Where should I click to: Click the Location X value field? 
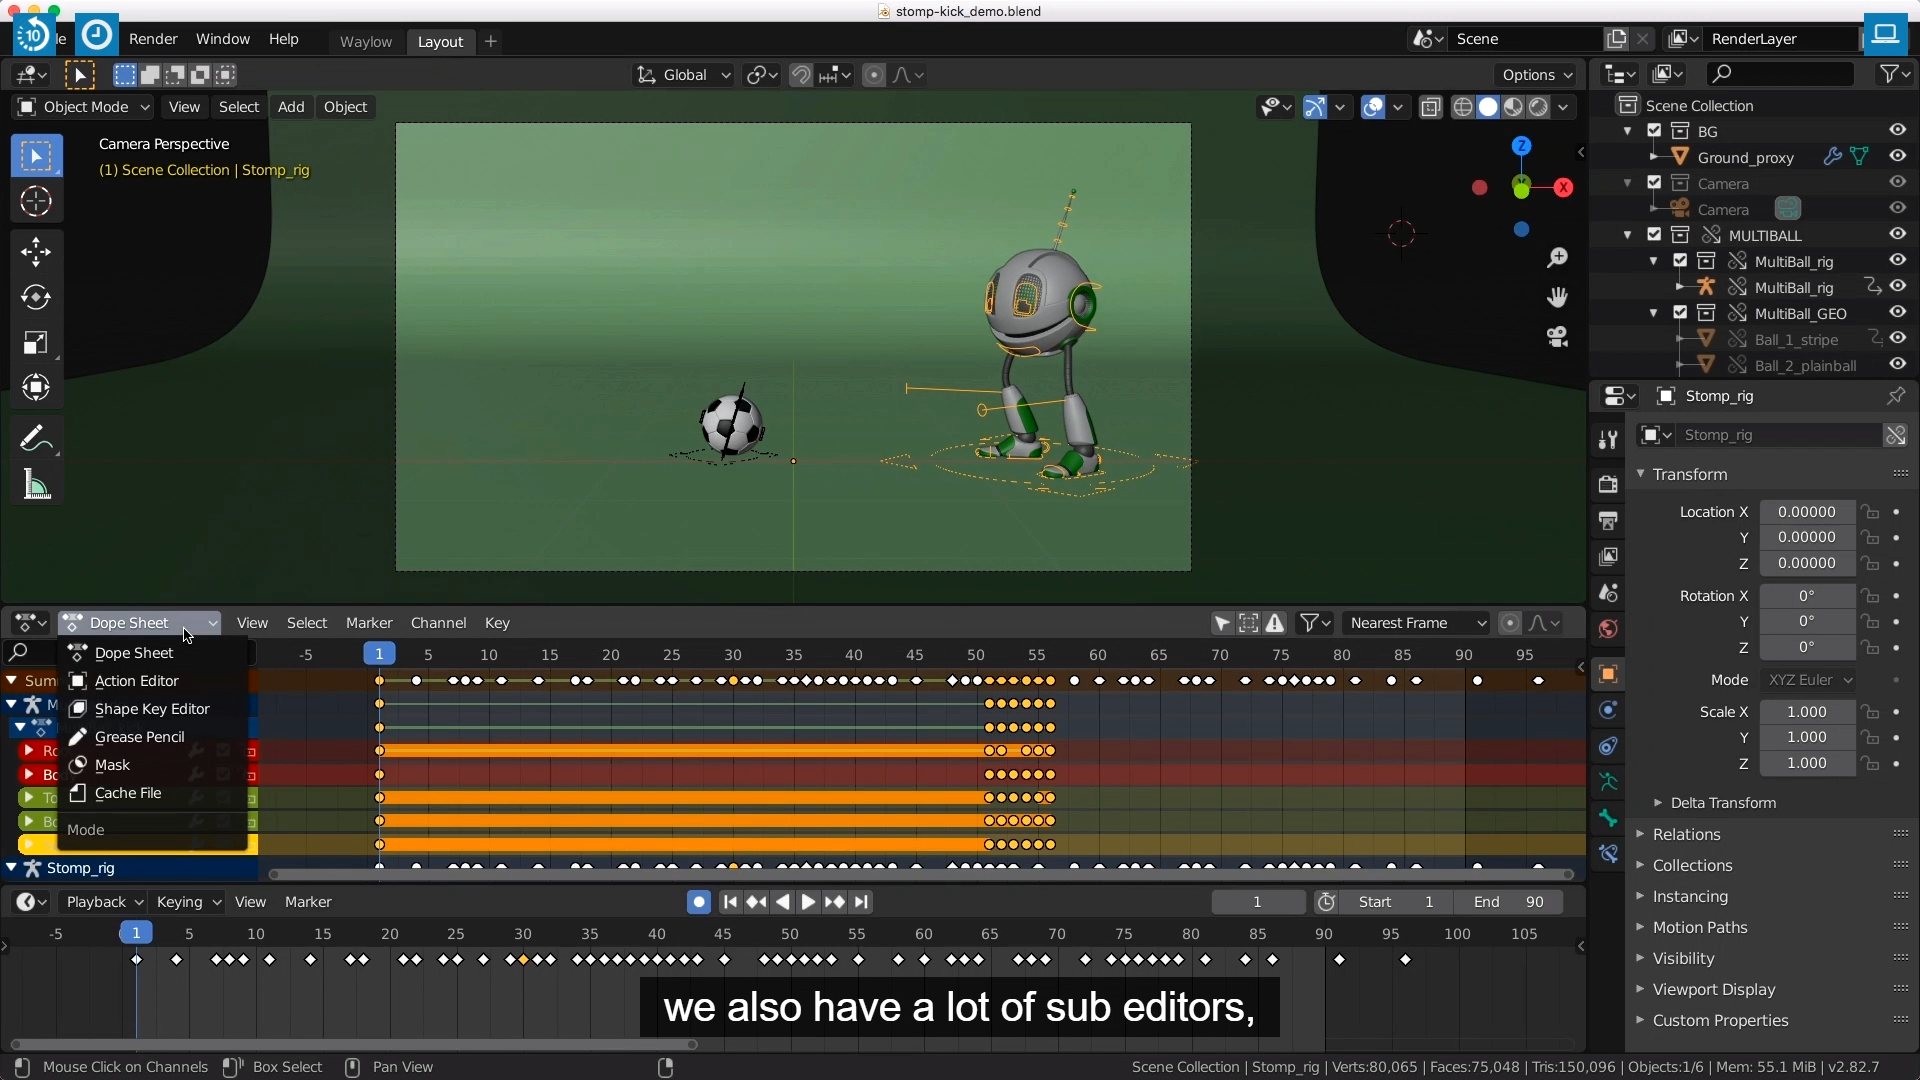(x=1806, y=512)
